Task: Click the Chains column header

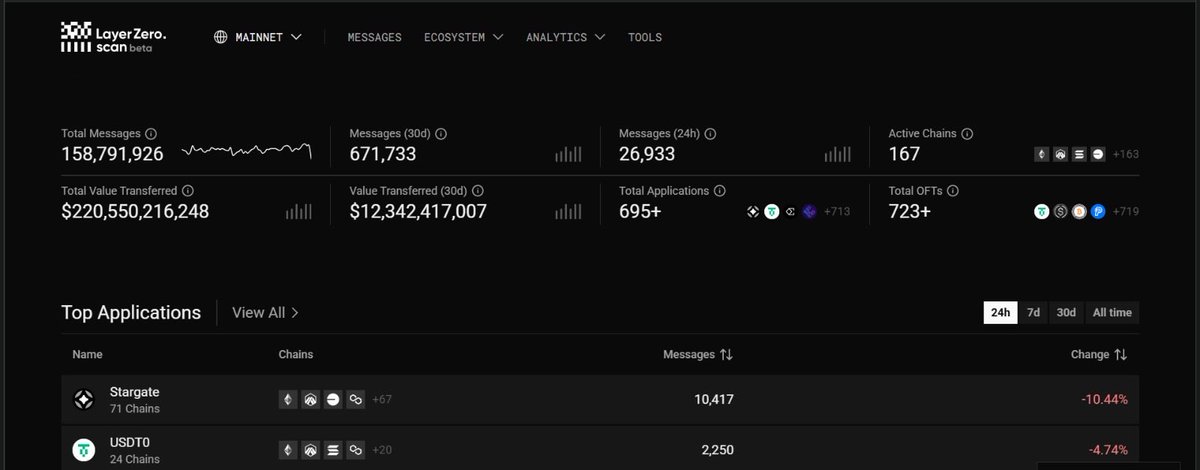Action: pos(295,354)
